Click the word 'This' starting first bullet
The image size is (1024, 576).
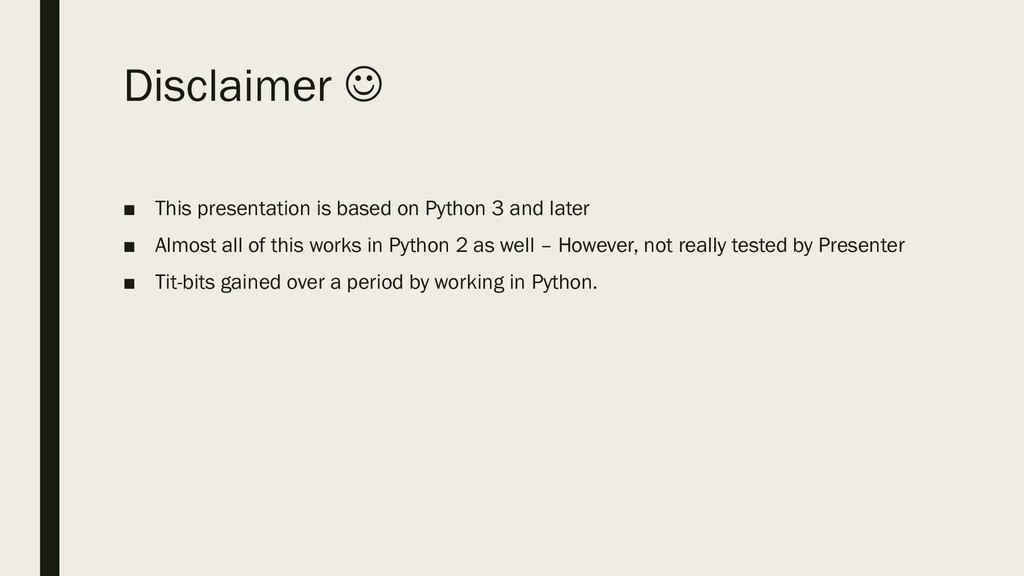click(172, 209)
